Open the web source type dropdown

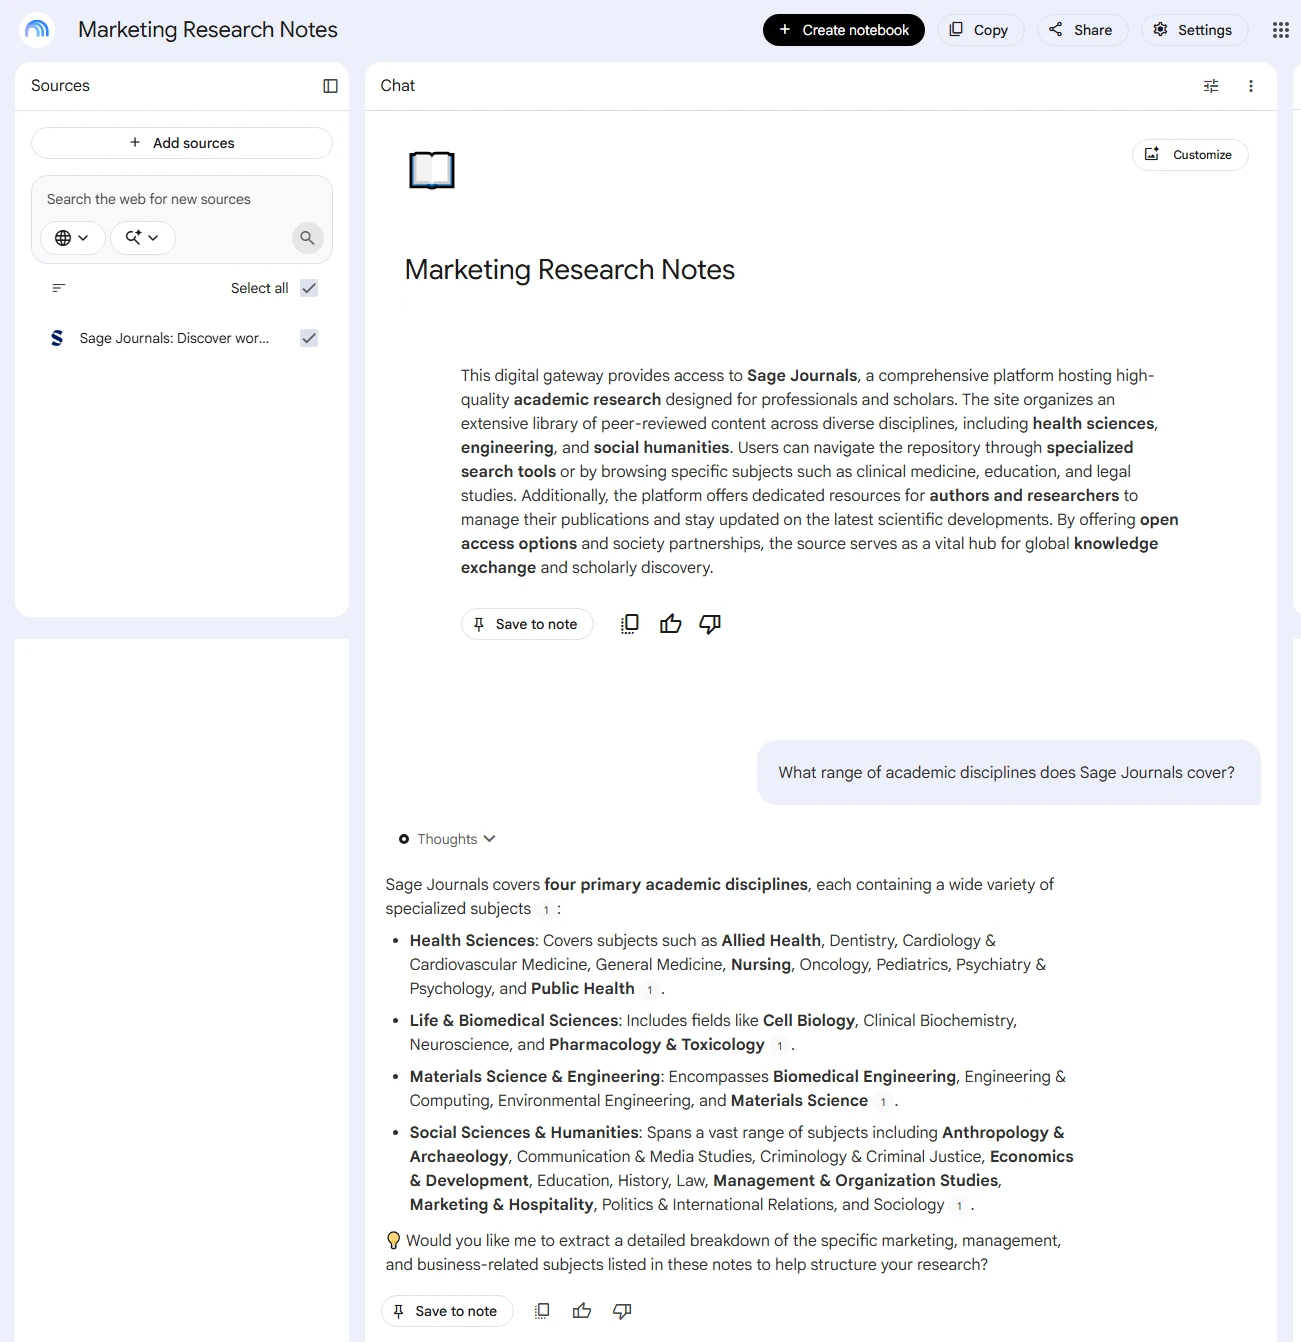[x=73, y=238]
